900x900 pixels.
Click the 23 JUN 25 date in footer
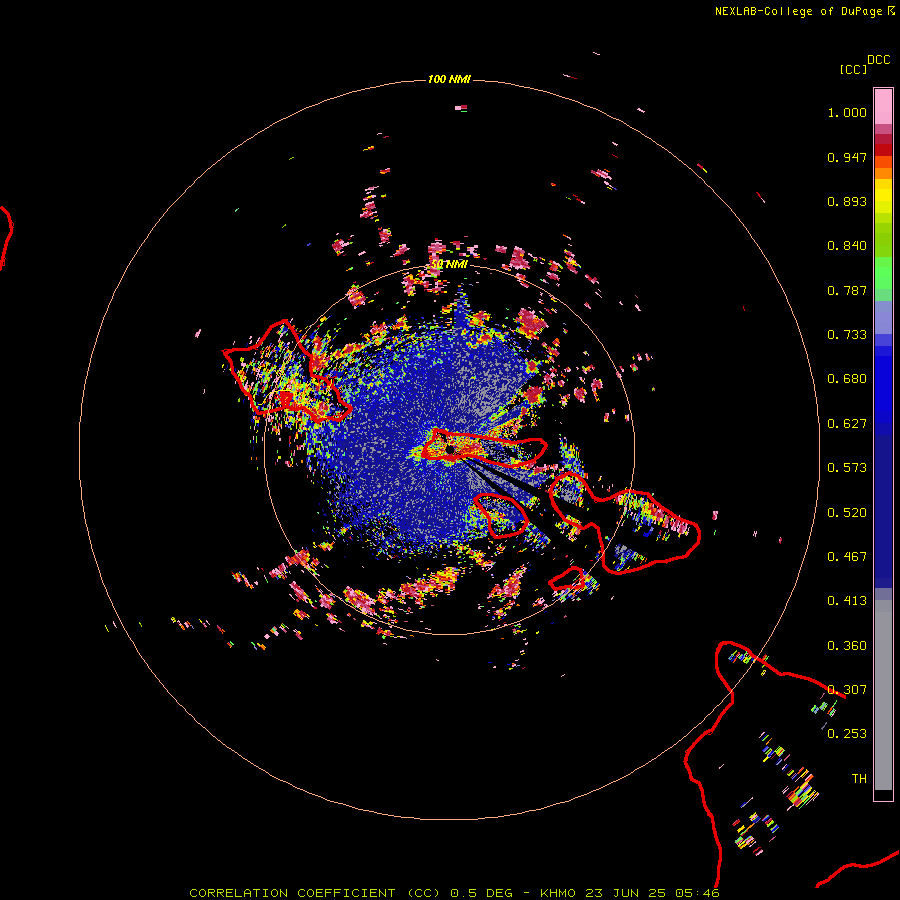click(625, 893)
